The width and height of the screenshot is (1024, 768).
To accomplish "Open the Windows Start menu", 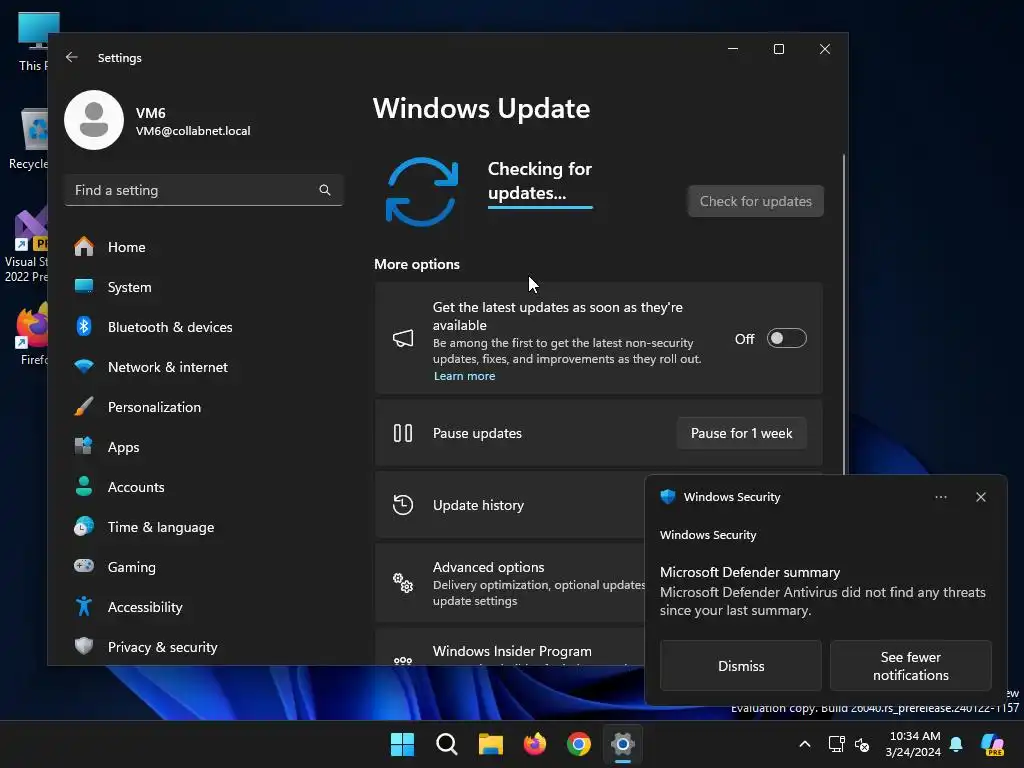I will (402, 744).
